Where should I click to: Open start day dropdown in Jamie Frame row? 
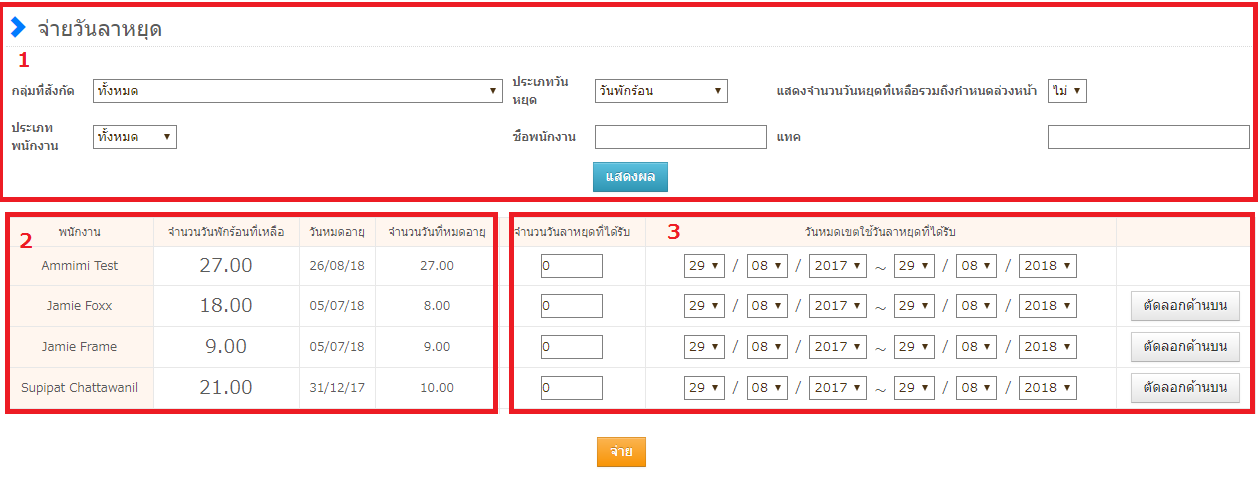click(704, 347)
